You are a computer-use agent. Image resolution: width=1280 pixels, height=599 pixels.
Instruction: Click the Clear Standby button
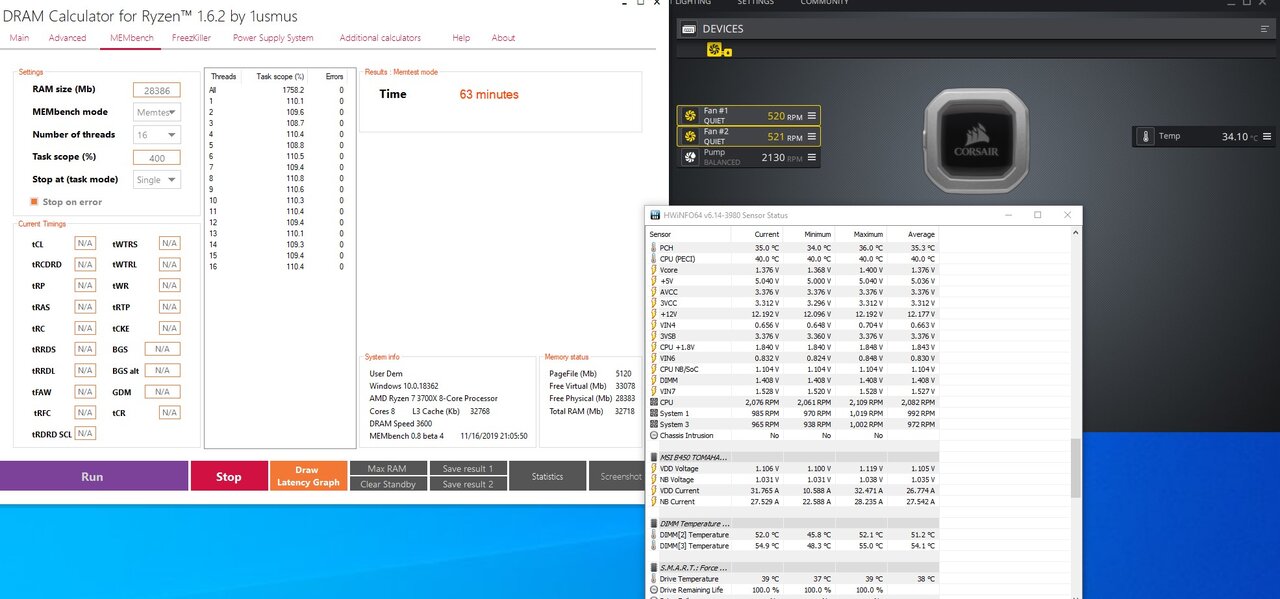387,484
